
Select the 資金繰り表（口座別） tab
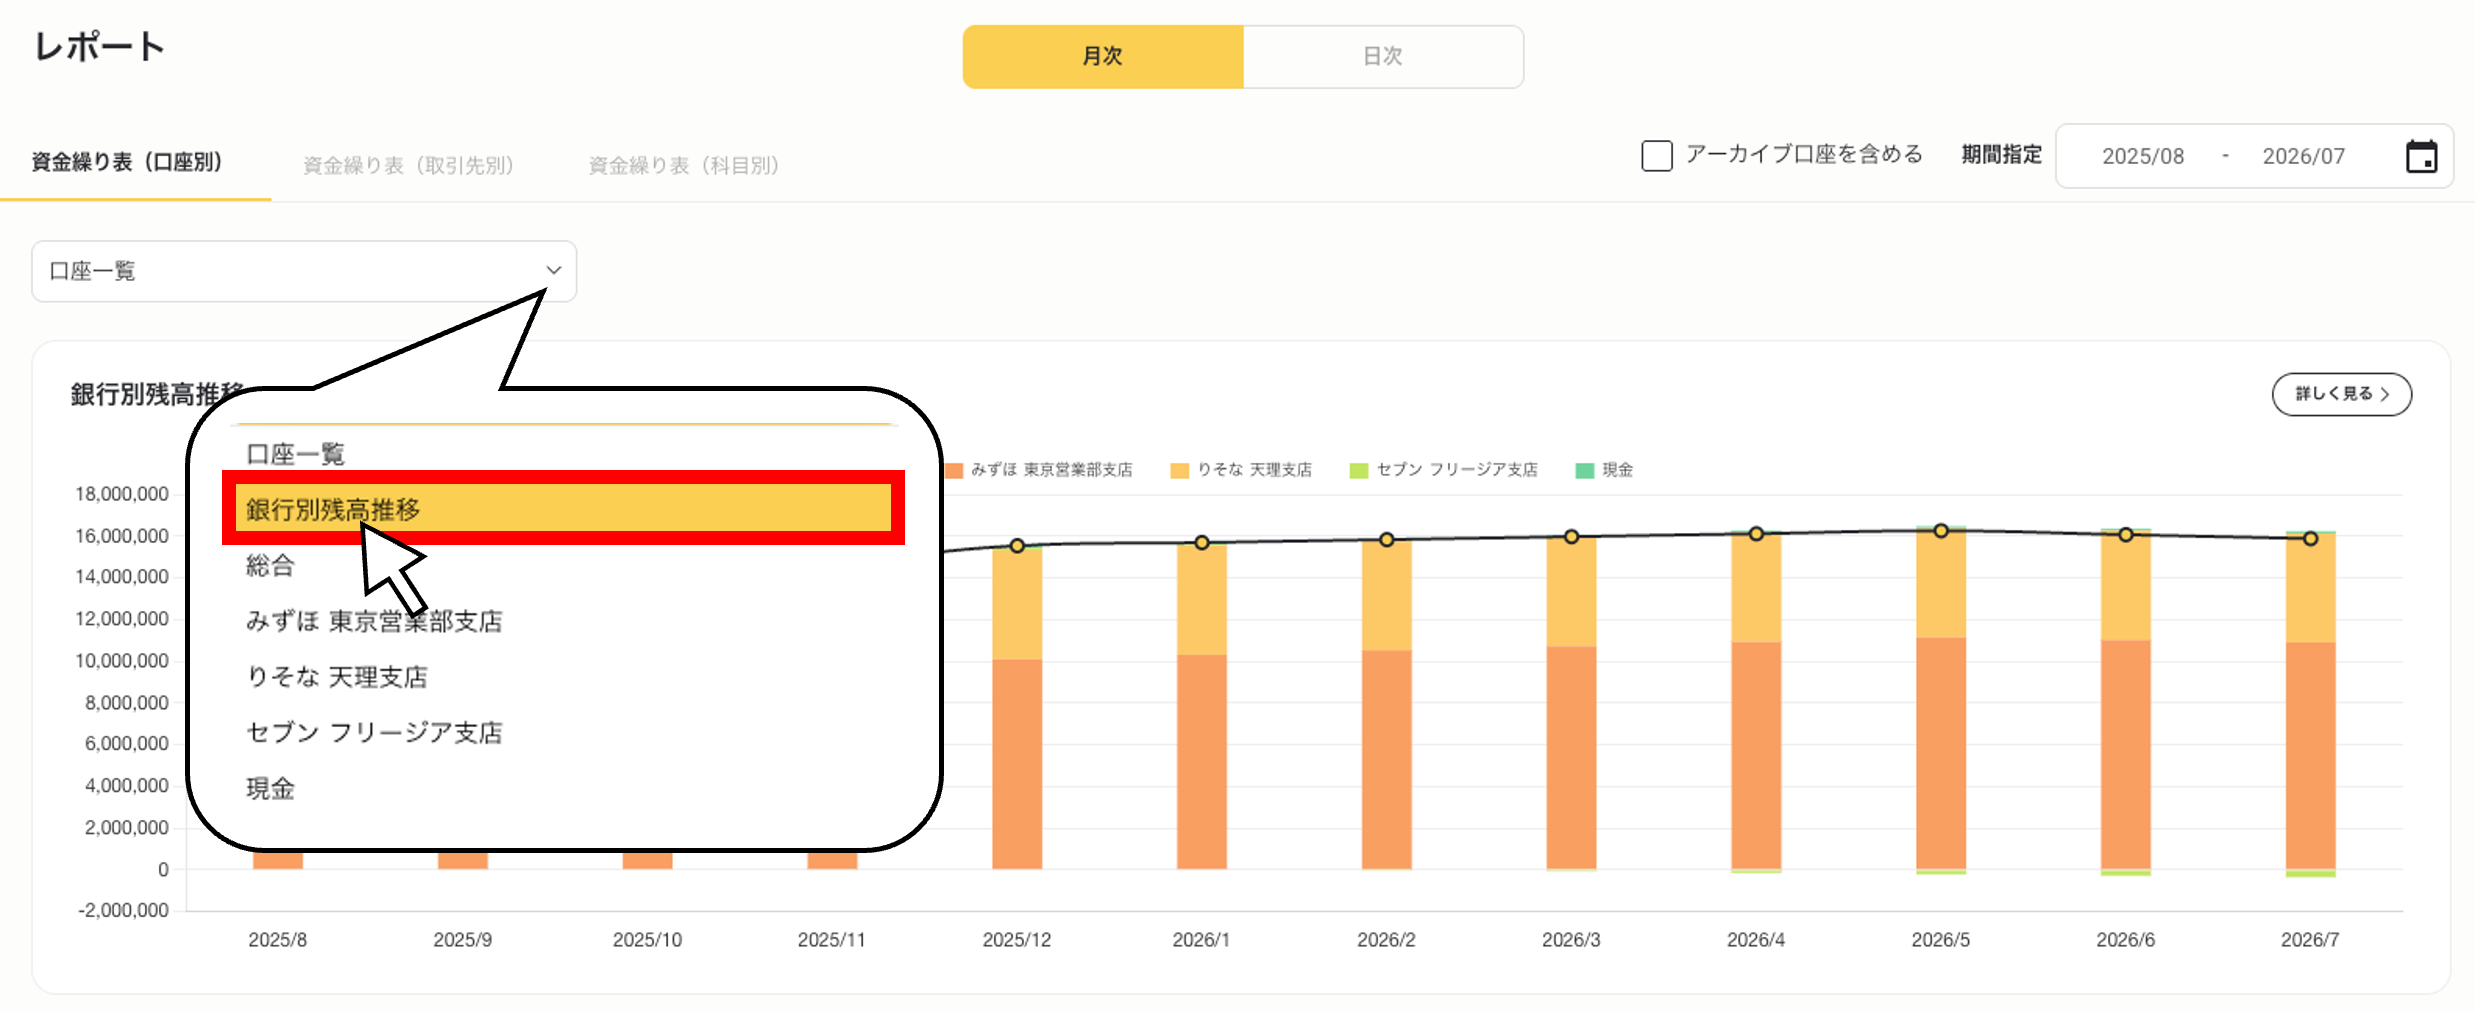[127, 162]
